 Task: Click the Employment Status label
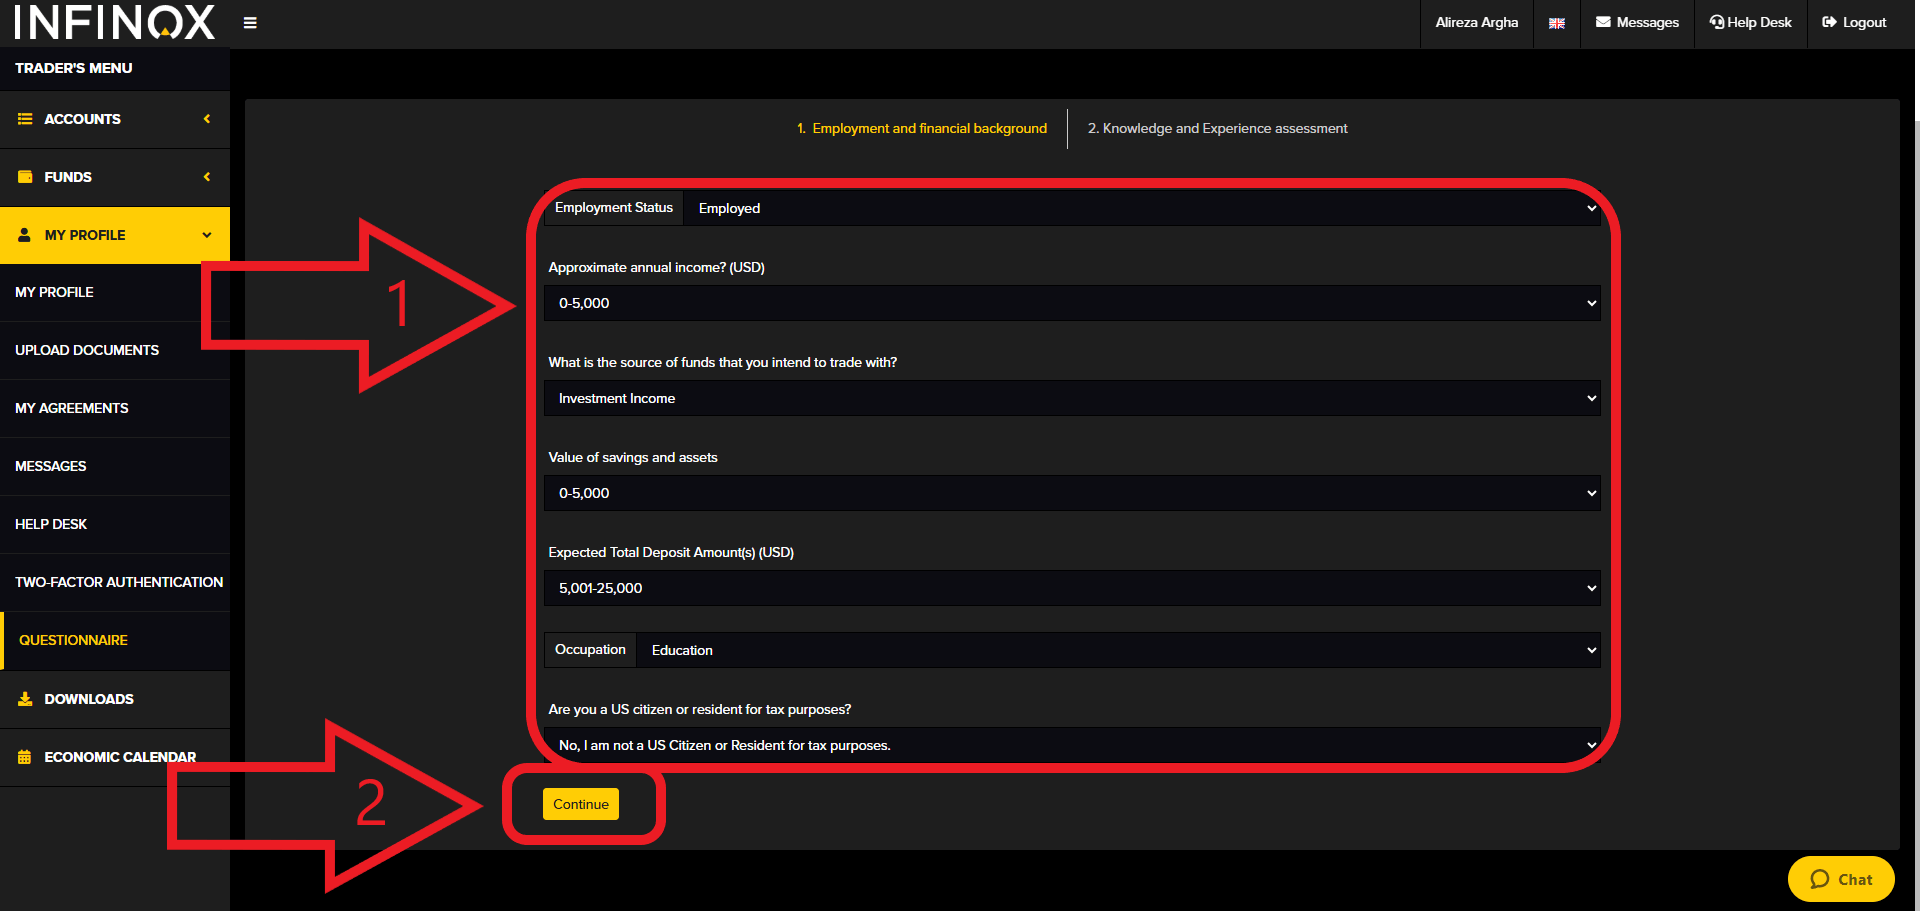614,207
